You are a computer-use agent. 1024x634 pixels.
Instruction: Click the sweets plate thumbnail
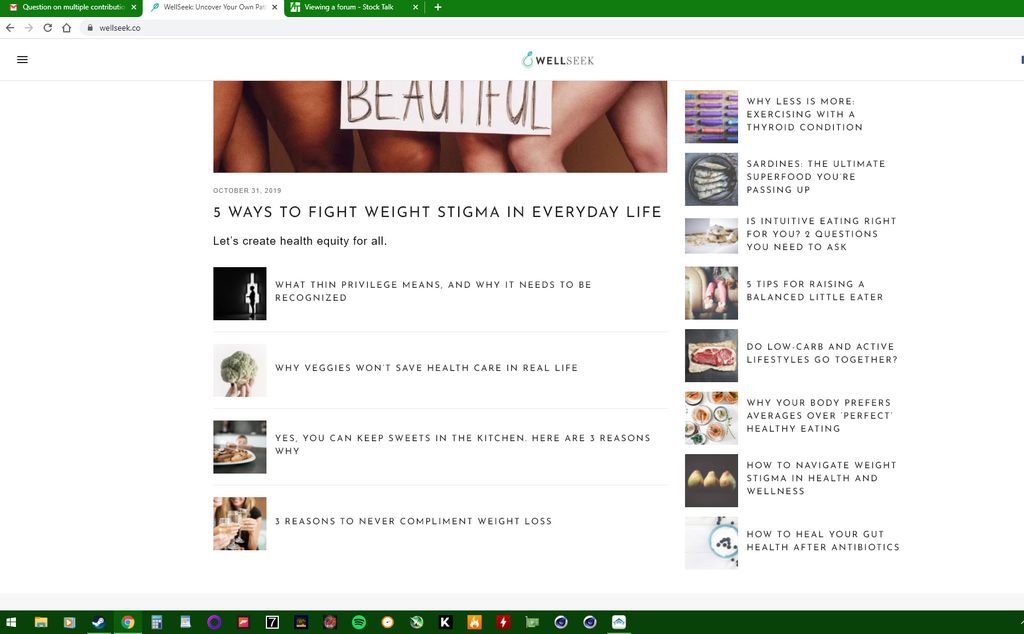coord(240,447)
